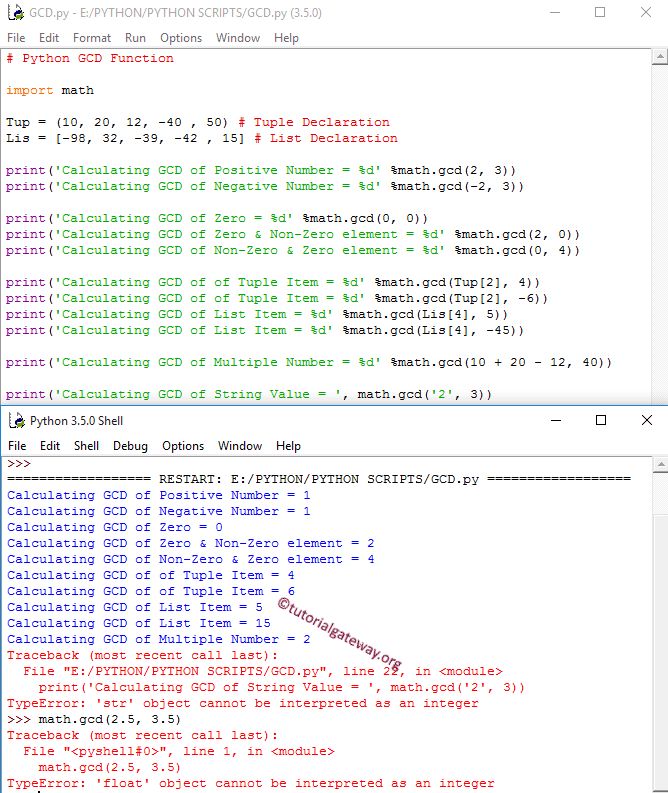Minimize the Python 3.5.0 Shell window

click(x=556, y=420)
